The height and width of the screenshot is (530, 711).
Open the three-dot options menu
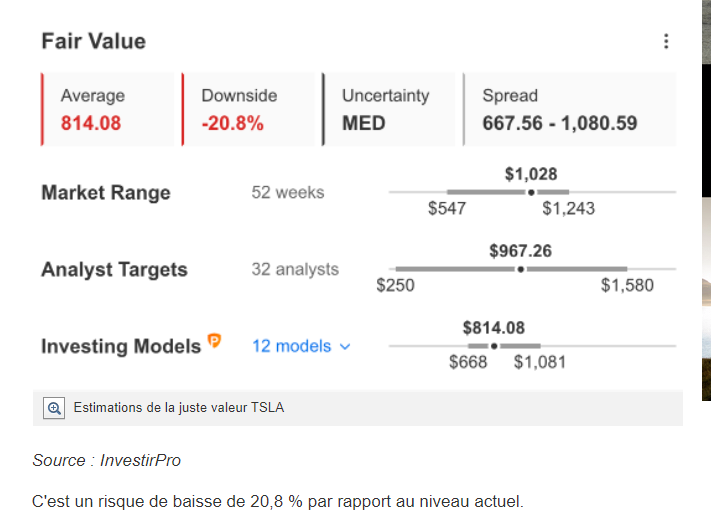(x=666, y=41)
